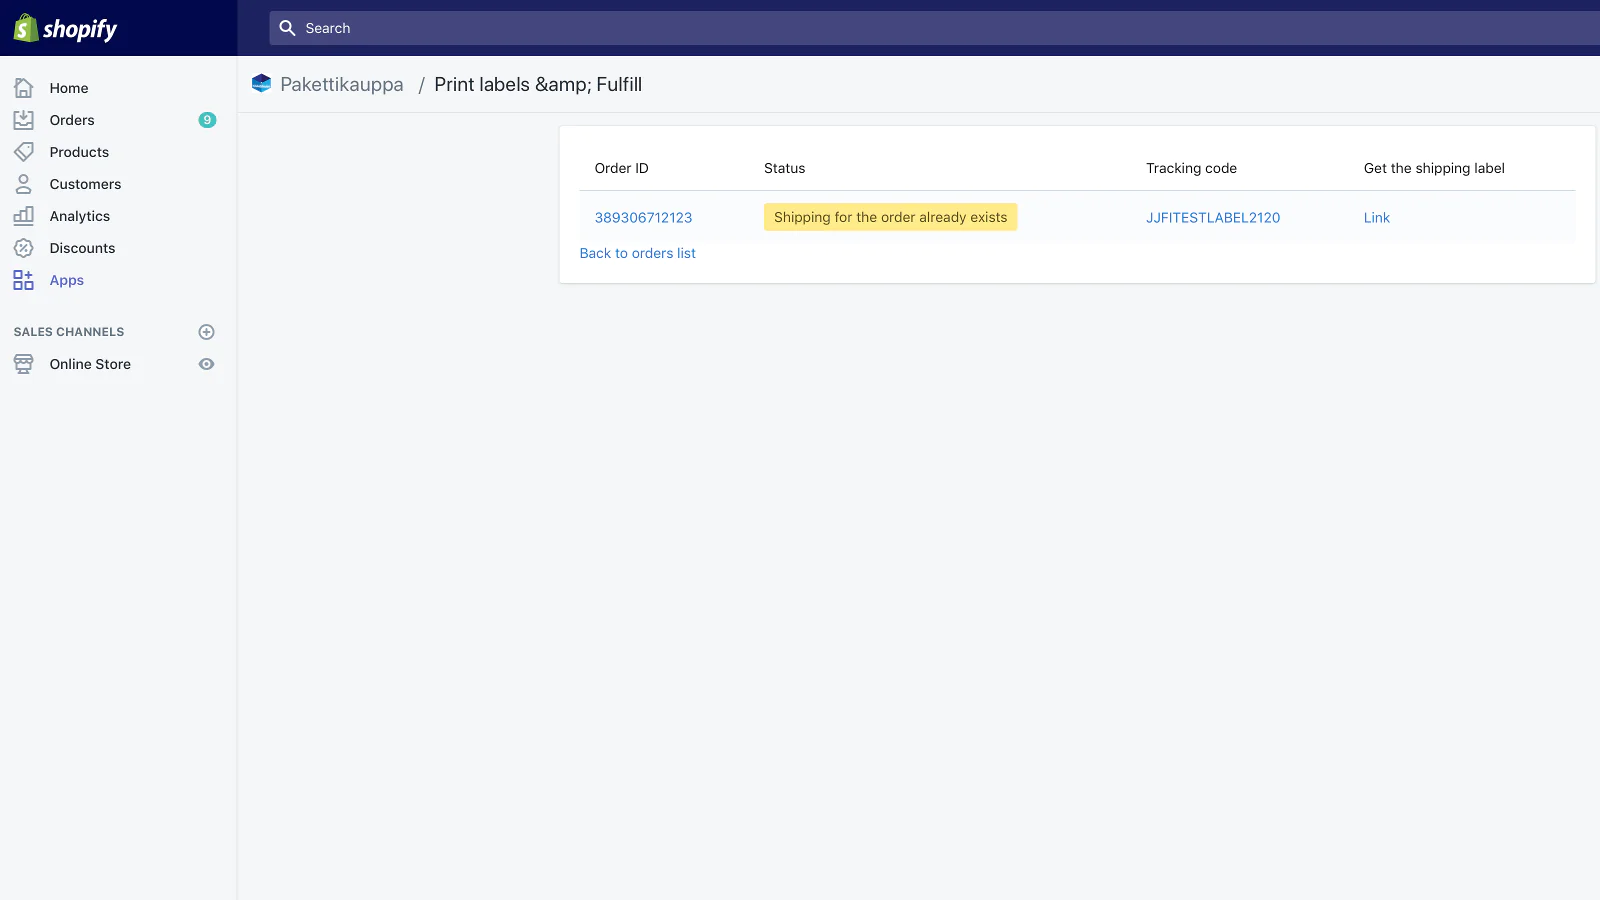Click the Get the shipping label header
The width and height of the screenshot is (1600, 900).
click(x=1434, y=168)
